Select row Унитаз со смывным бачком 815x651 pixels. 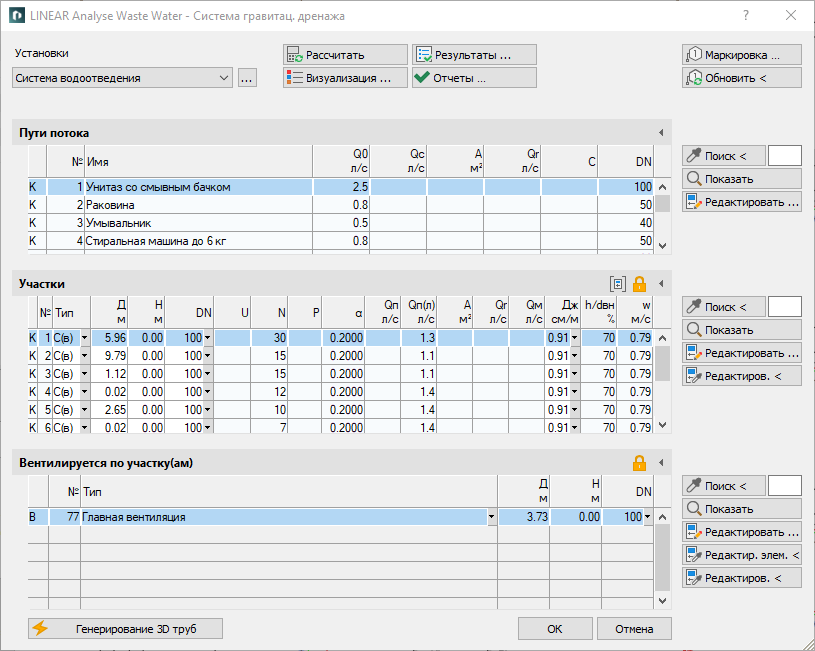pyautogui.click(x=340, y=187)
